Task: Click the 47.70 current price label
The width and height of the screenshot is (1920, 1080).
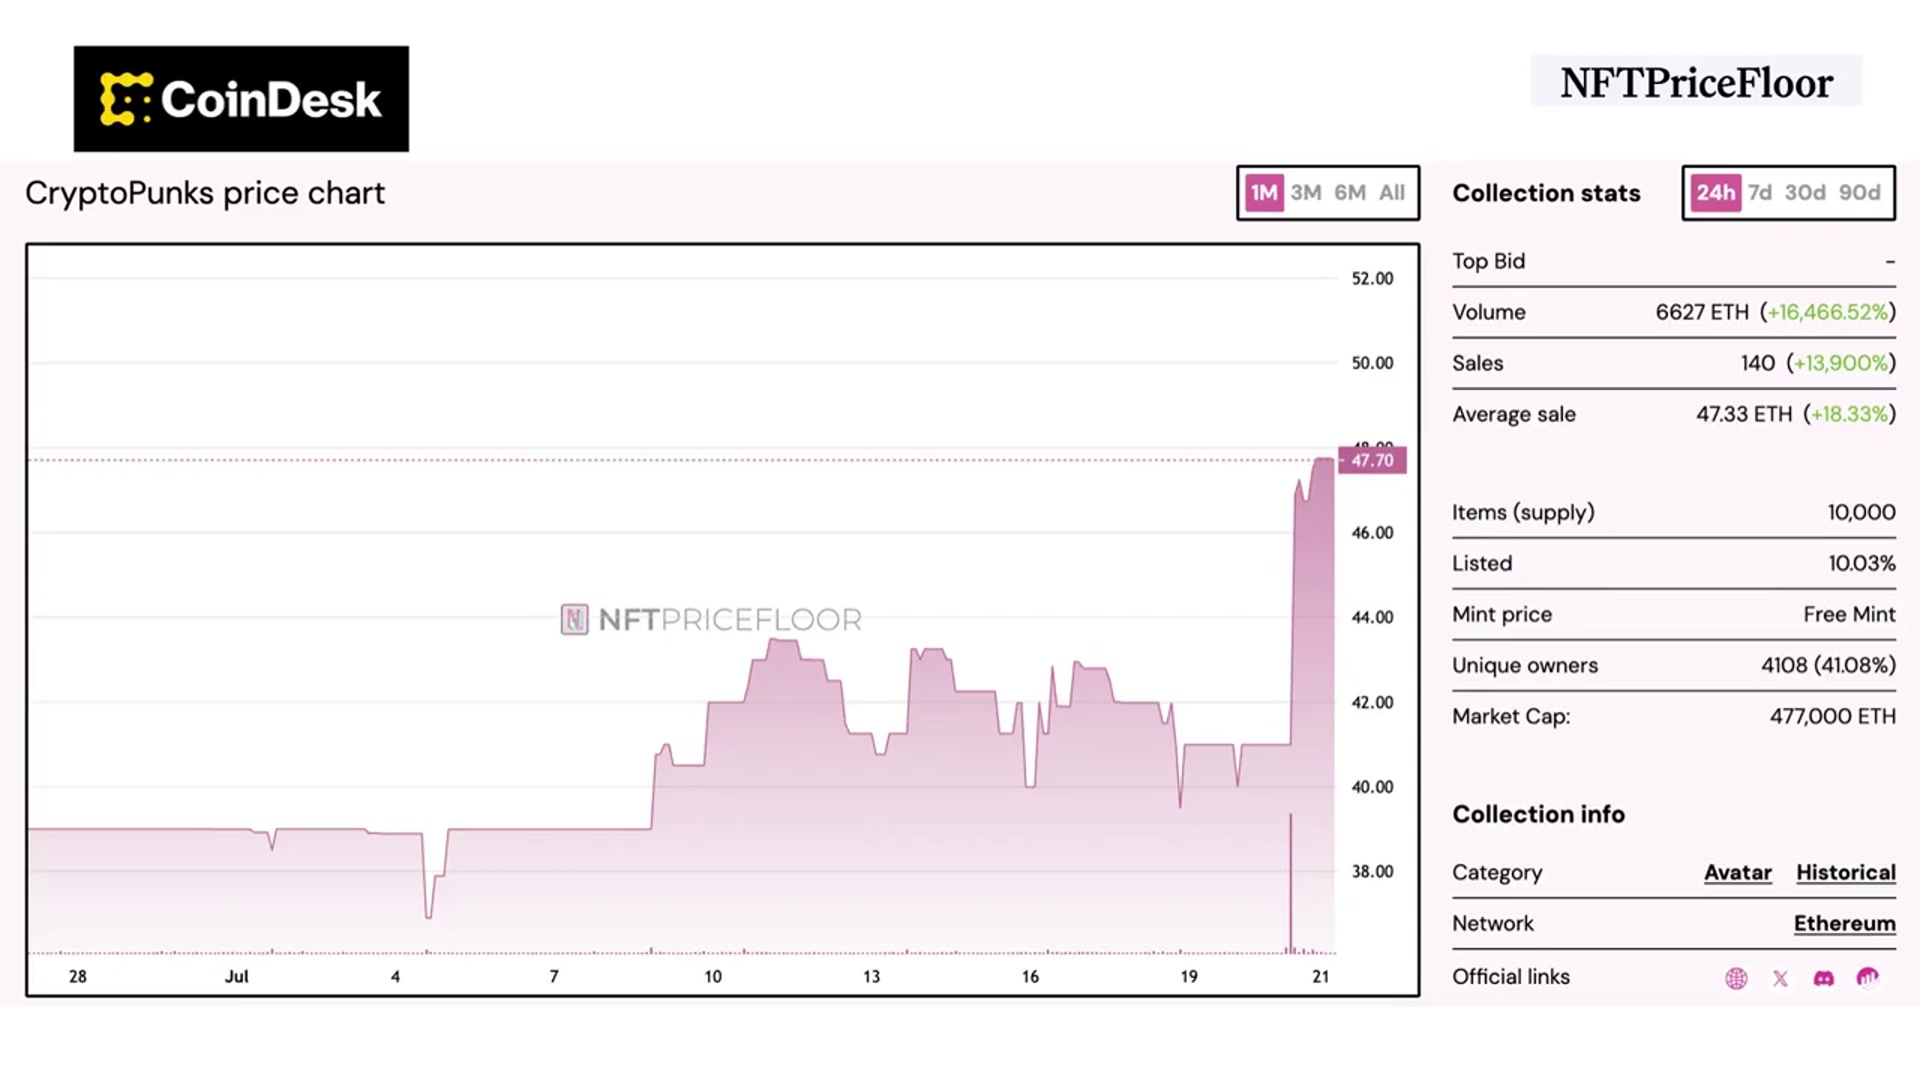Action: (x=1372, y=461)
